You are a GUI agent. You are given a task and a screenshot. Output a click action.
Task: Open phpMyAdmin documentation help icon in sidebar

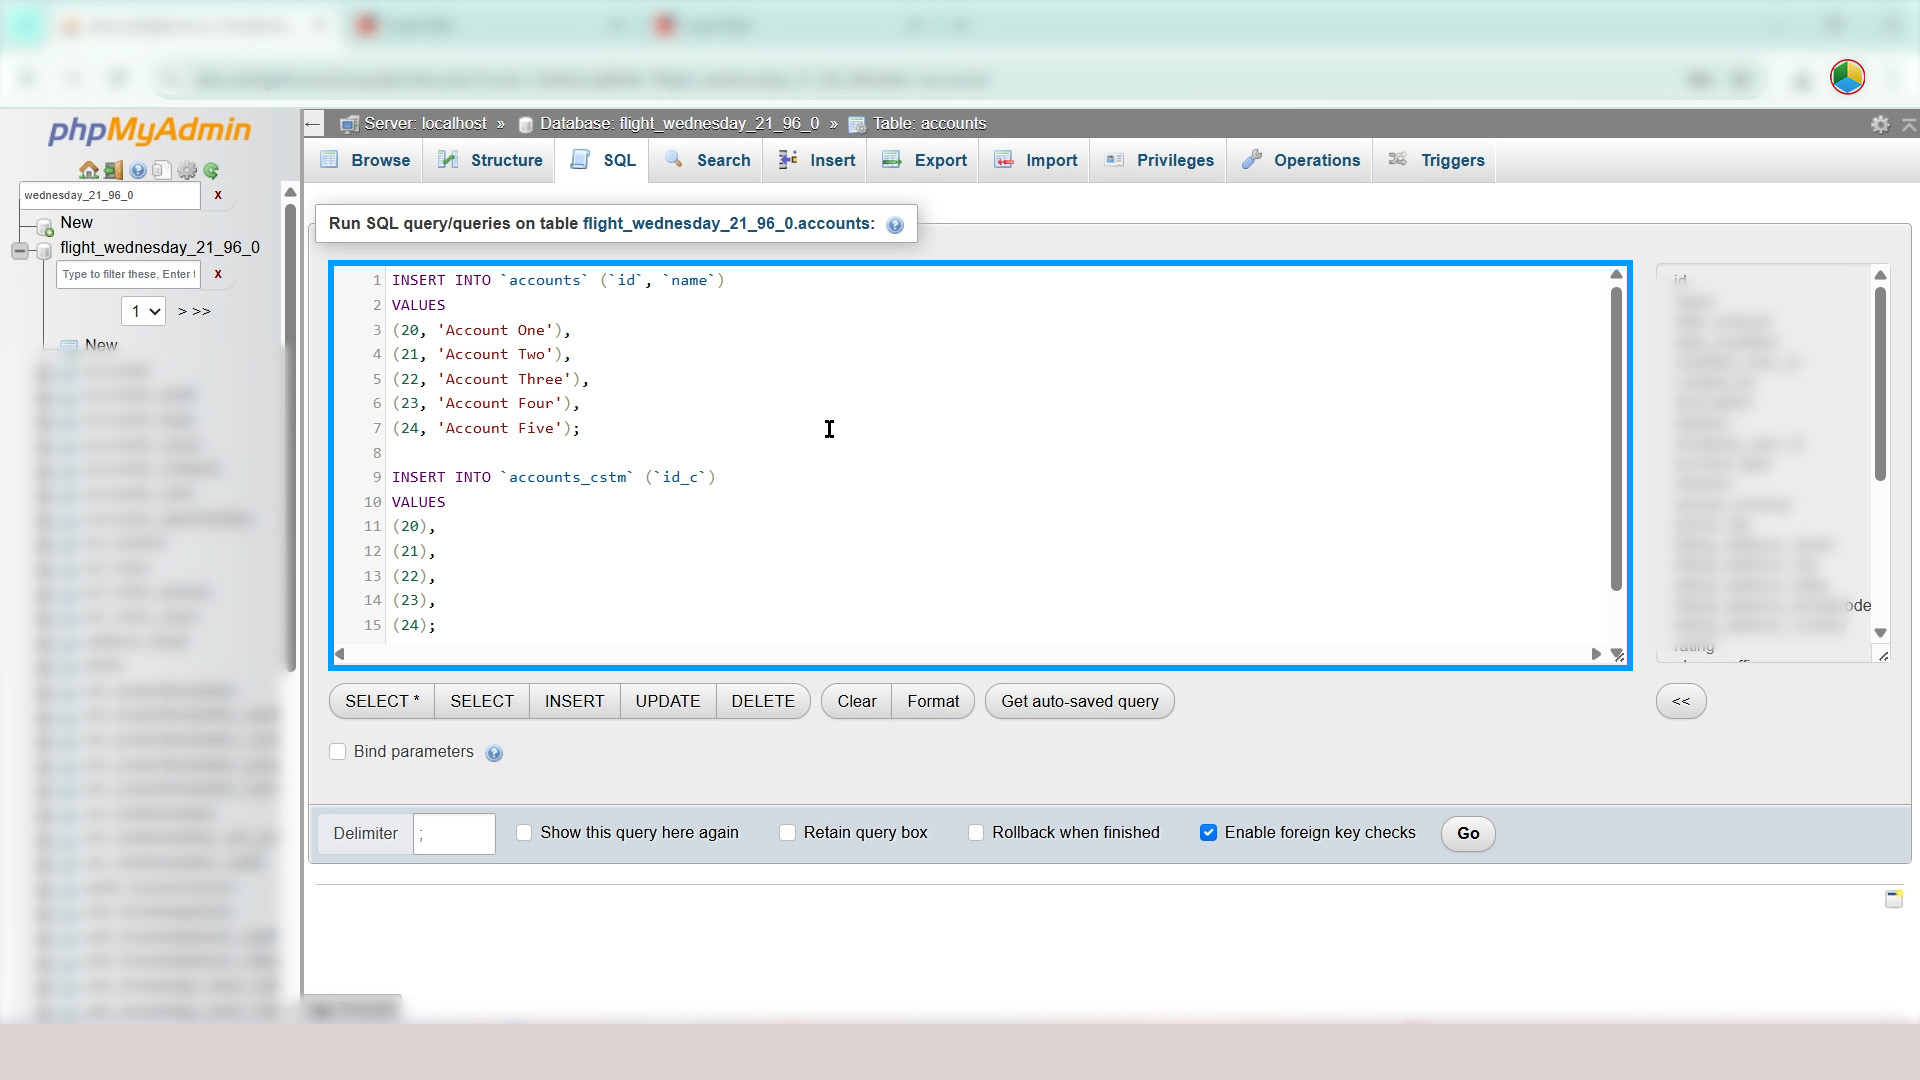[x=138, y=170]
